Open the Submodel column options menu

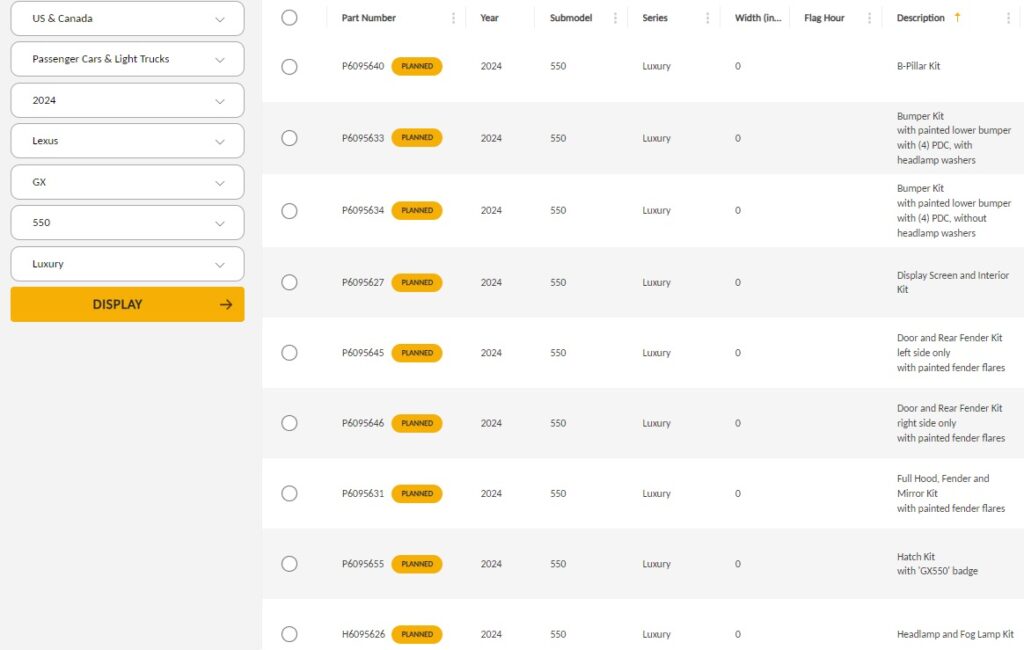pos(615,18)
